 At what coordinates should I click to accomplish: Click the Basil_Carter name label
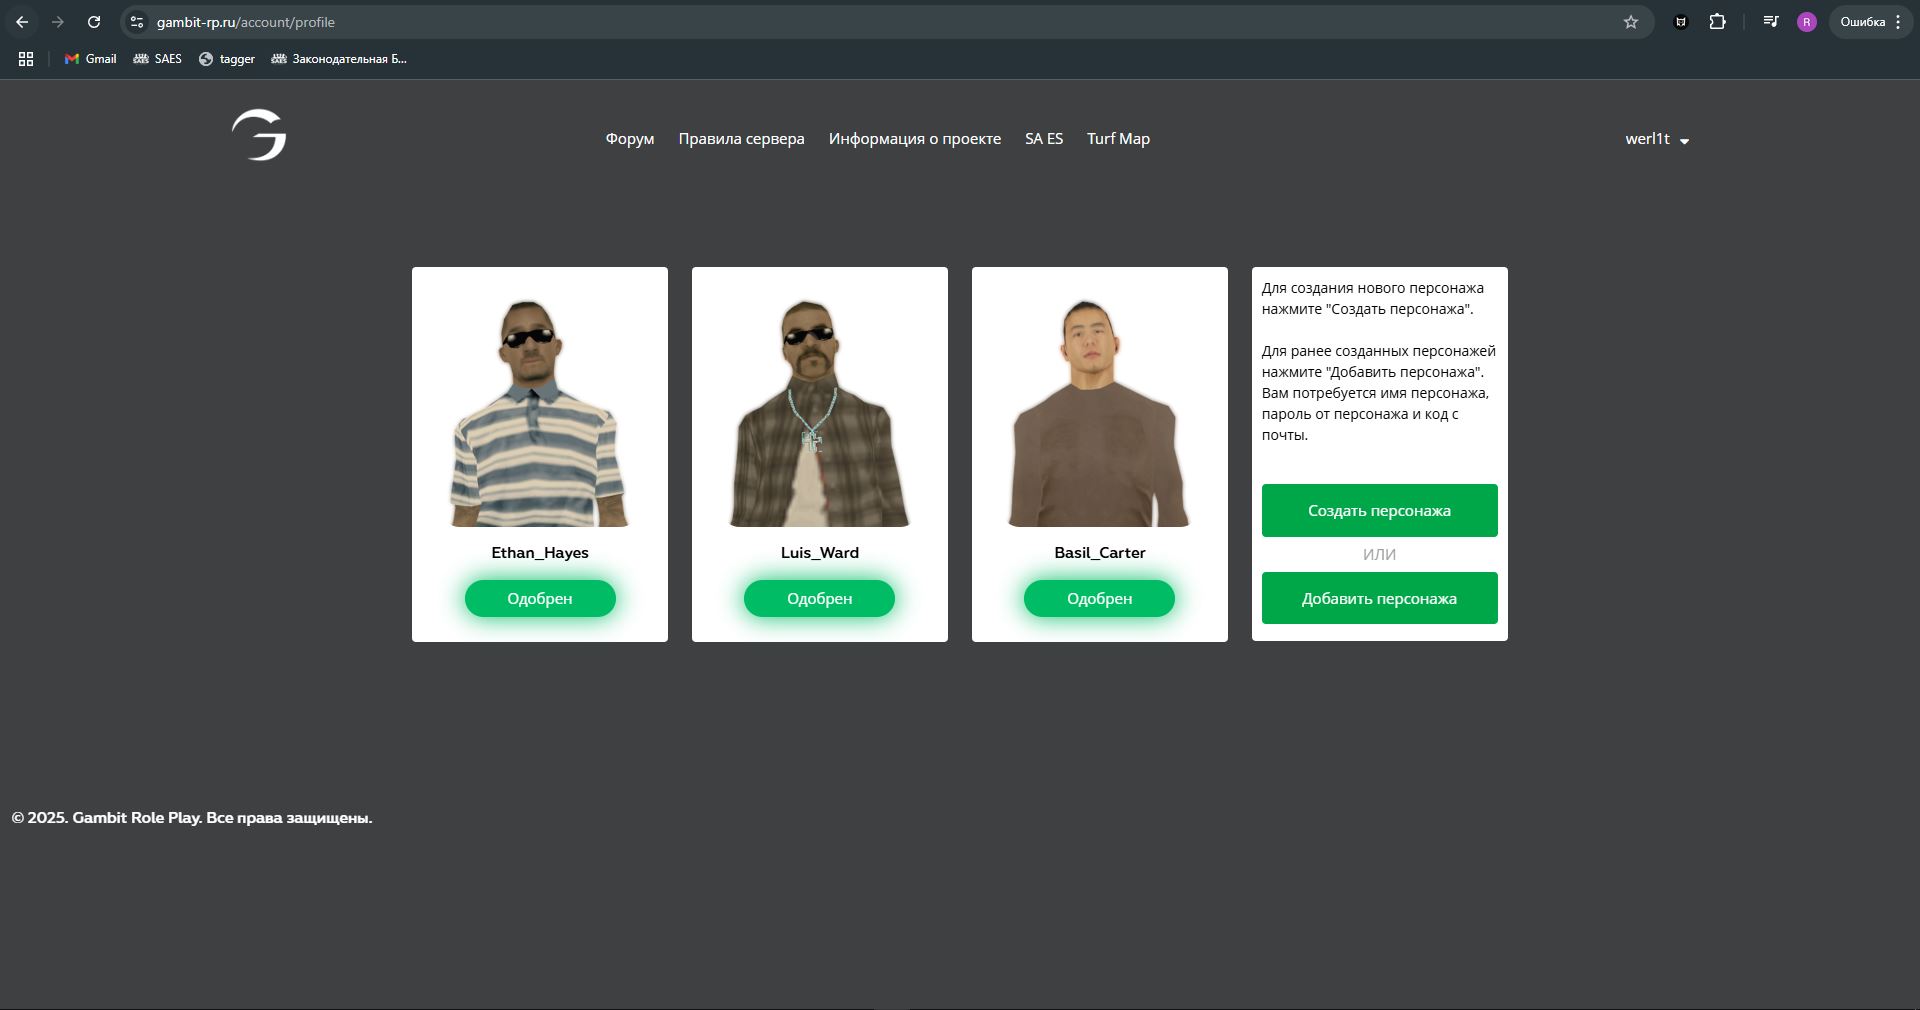pyautogui.click(x=1100, y=553)
